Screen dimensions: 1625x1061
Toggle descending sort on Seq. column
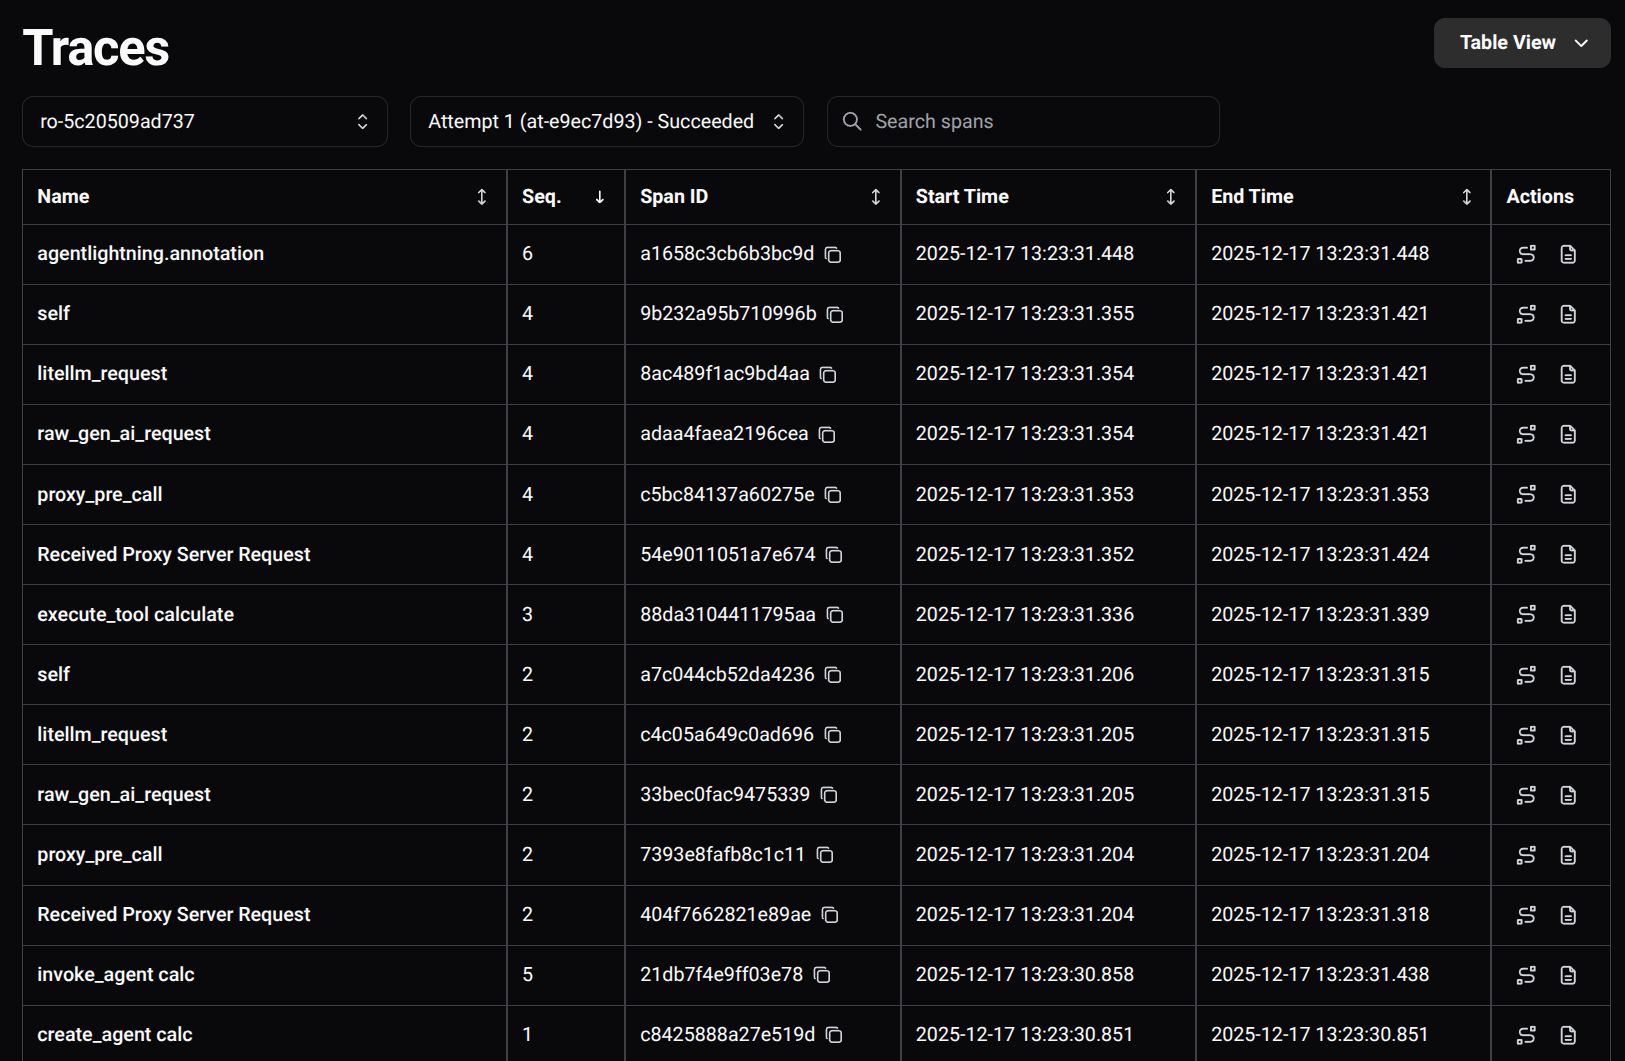pos(599,197)
